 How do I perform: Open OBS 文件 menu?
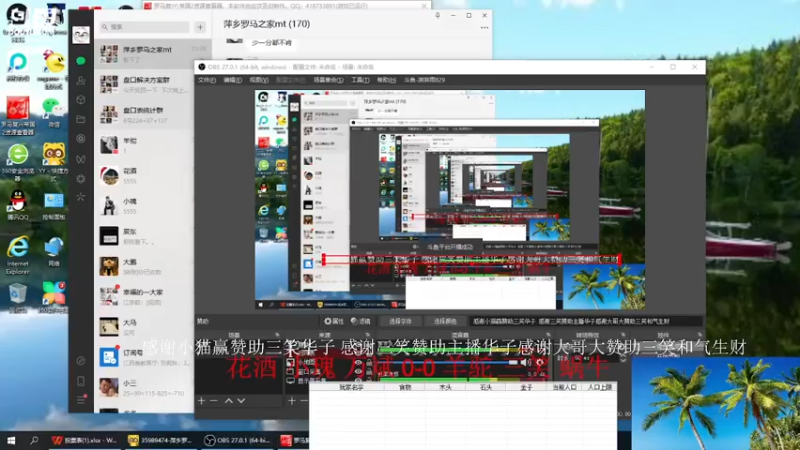206,80
